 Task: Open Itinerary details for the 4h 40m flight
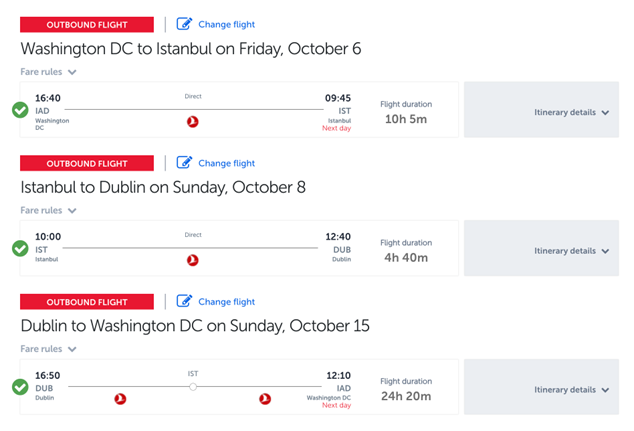(571, 251)
